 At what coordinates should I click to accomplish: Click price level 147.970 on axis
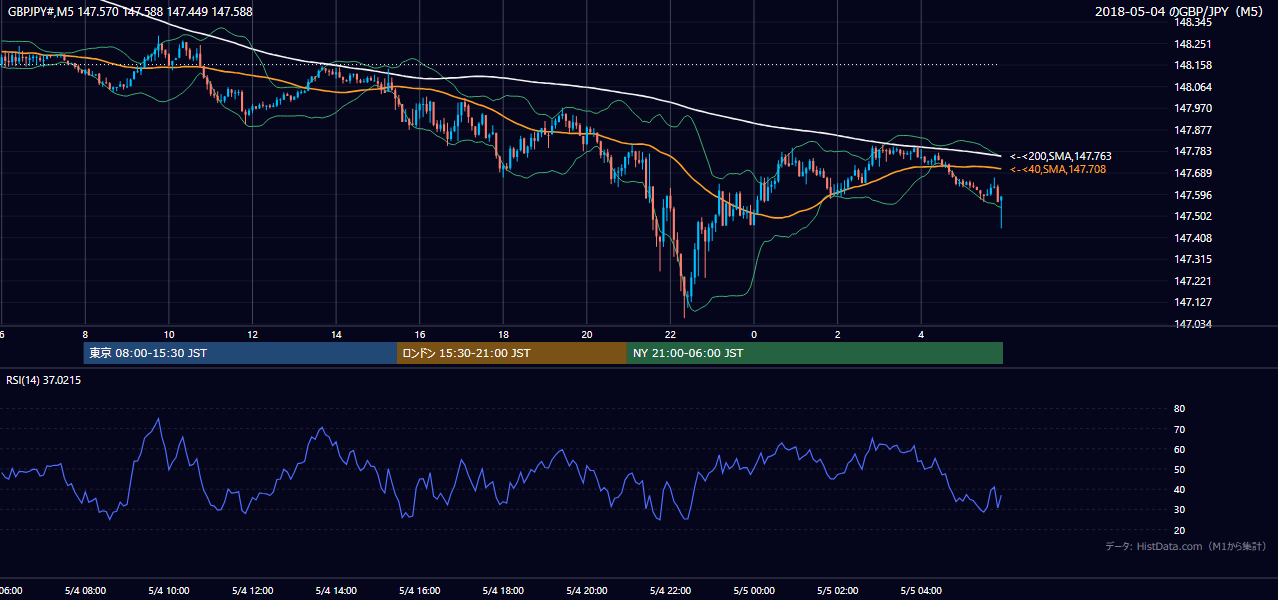1192,108
